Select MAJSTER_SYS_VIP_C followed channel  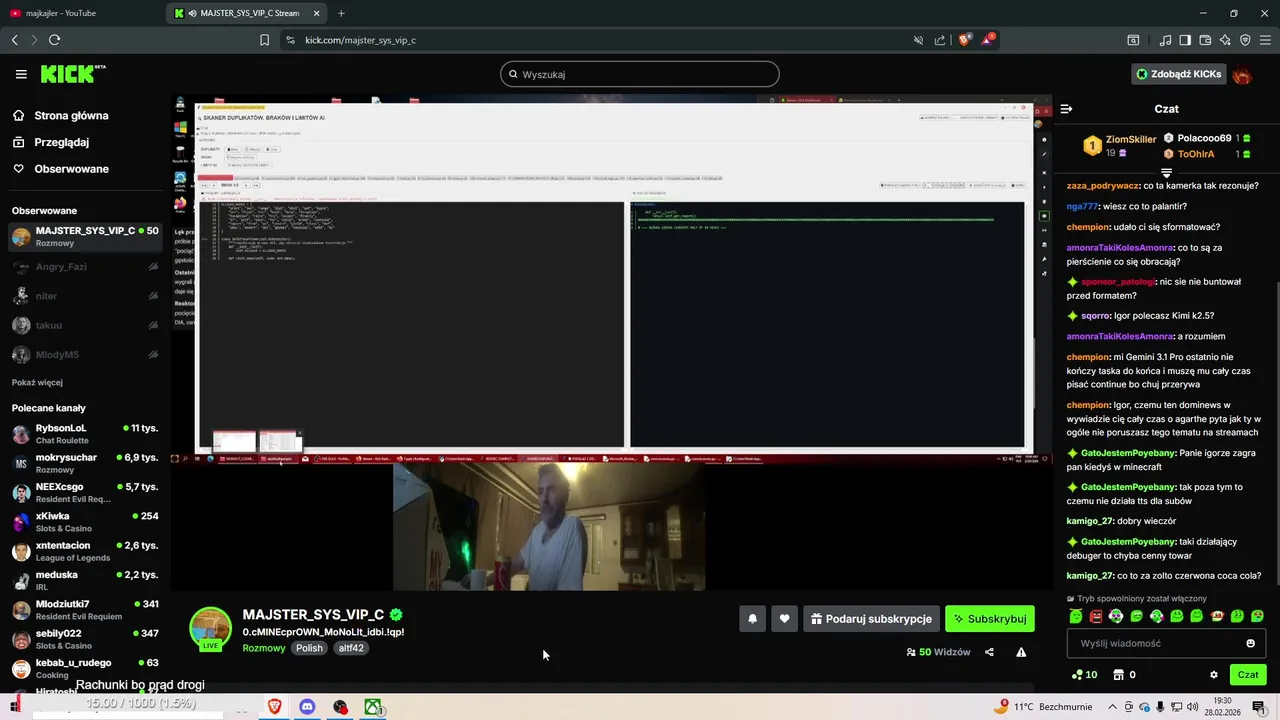pyautogui.click(x=85, y=237)
